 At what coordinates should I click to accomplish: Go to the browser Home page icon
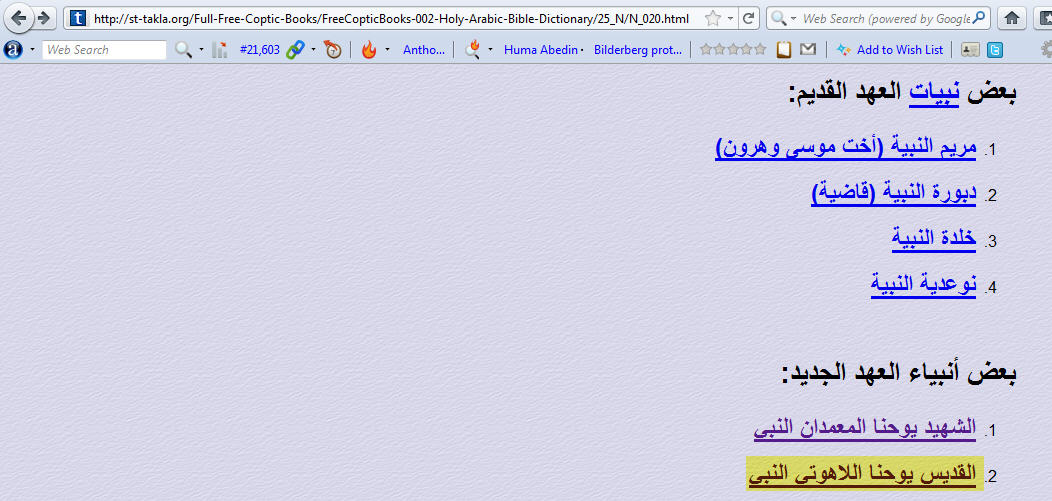(1012, 18)
